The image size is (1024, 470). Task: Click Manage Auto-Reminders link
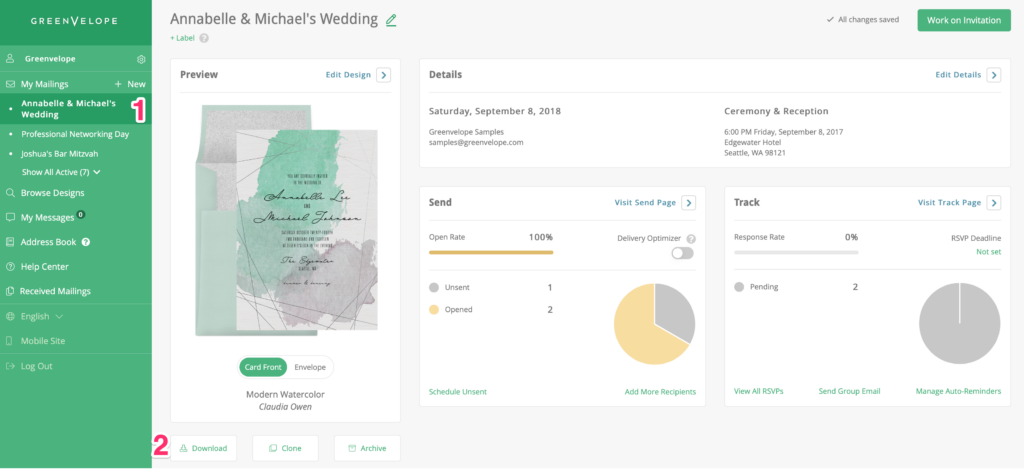(x=958, y=392)
